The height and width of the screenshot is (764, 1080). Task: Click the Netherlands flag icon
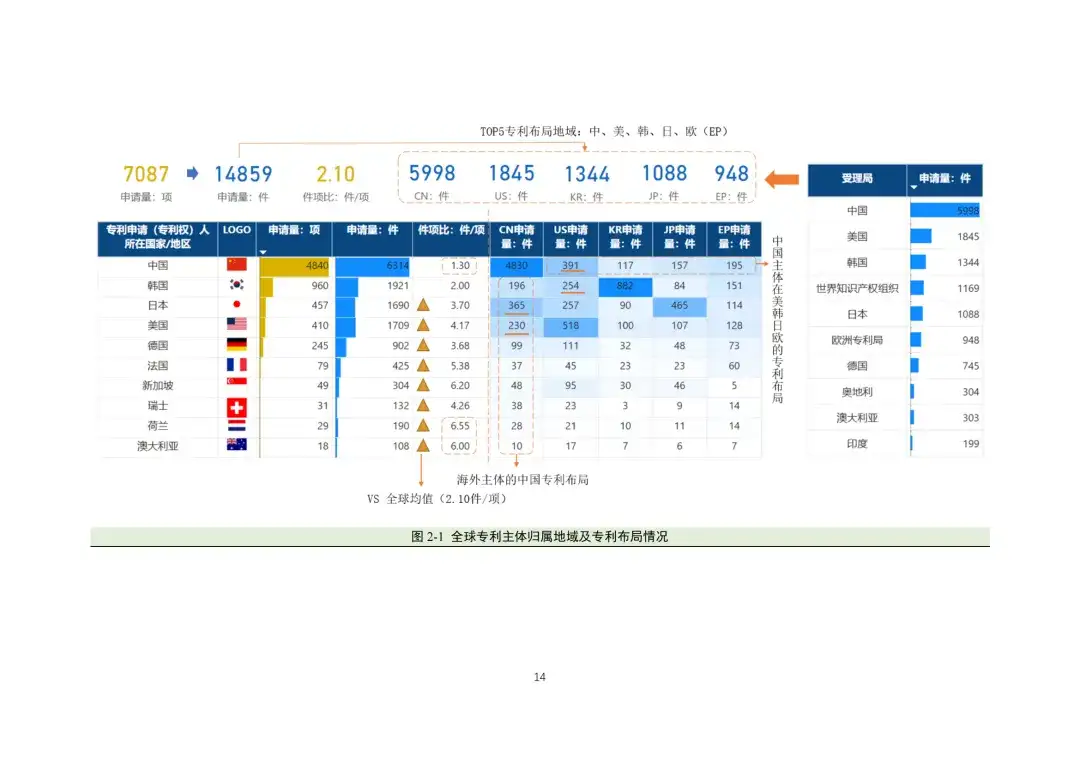236,426
